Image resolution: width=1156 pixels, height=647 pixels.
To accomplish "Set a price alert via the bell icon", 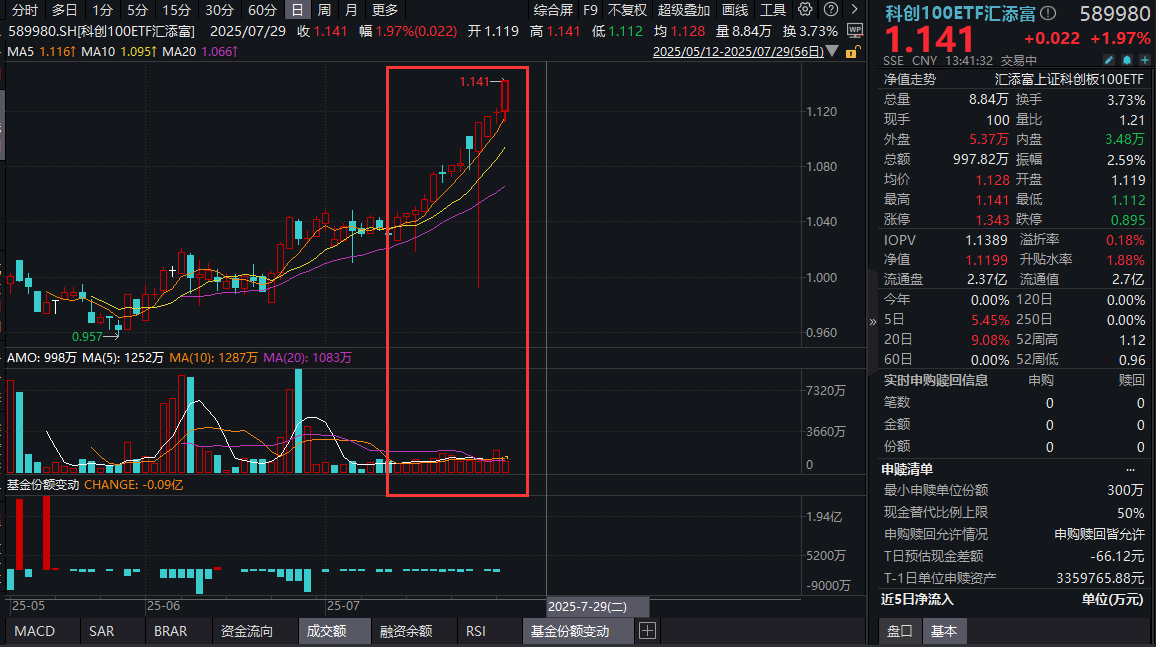I will point(1126,59).
